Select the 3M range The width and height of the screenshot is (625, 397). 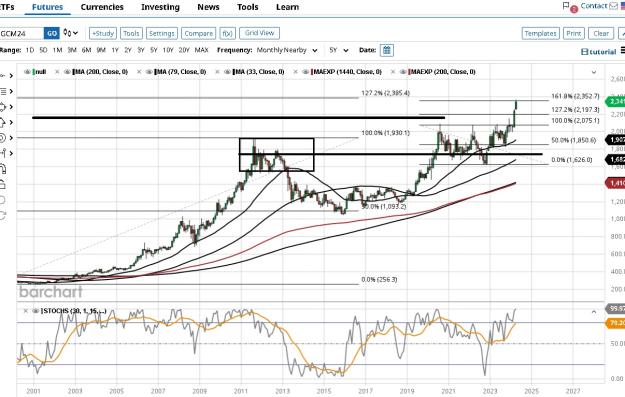pos(72,50)
